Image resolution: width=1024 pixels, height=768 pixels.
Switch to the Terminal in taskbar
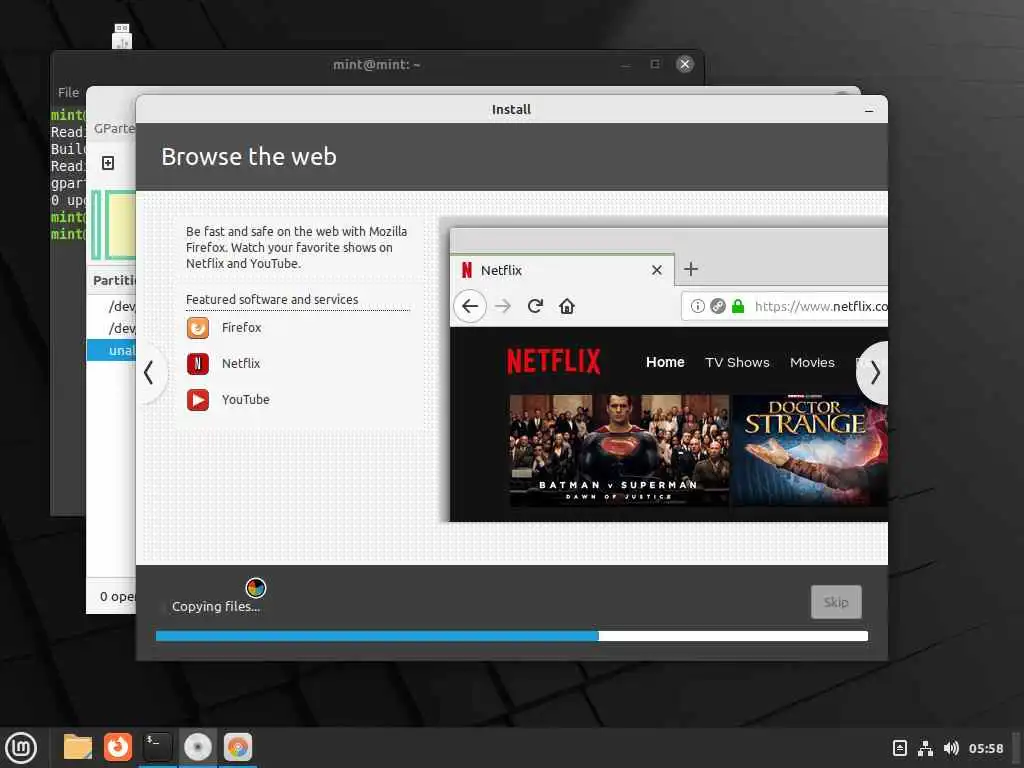(x=157, y=747)
